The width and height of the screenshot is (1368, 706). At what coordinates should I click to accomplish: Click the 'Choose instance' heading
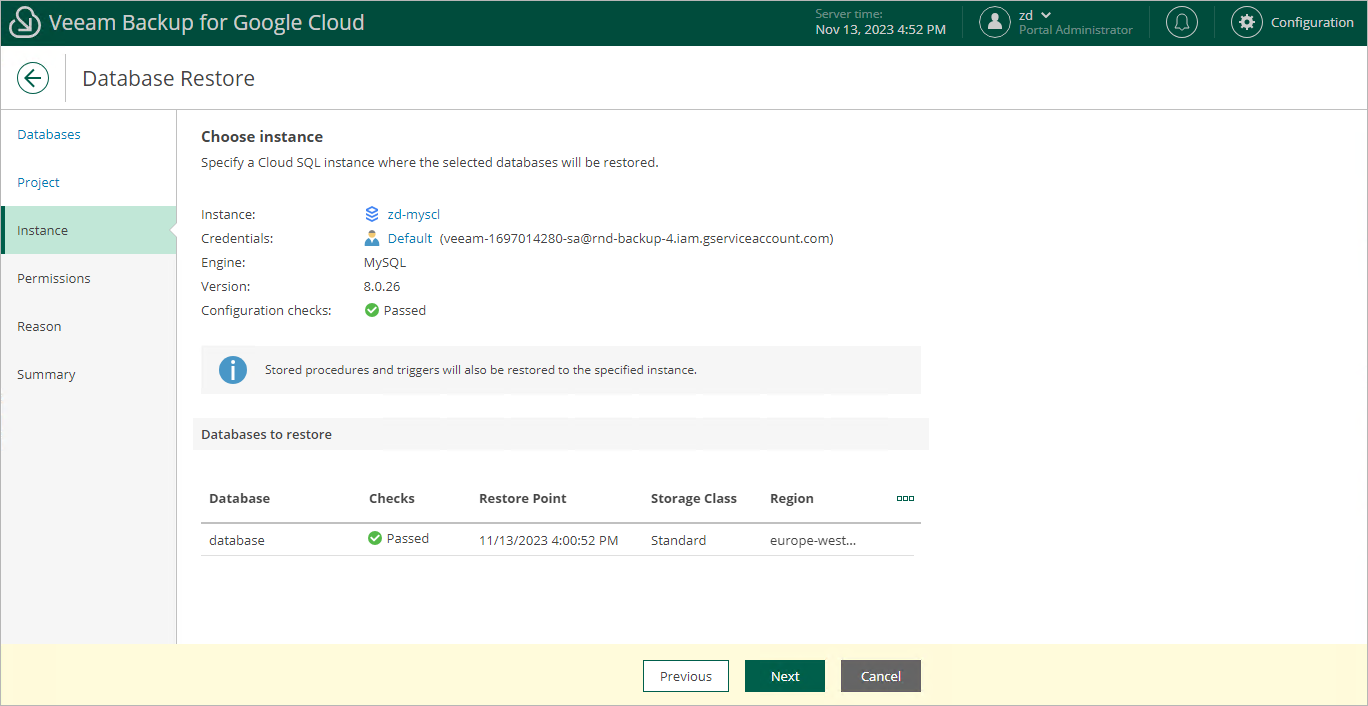[x=262, y=136]
